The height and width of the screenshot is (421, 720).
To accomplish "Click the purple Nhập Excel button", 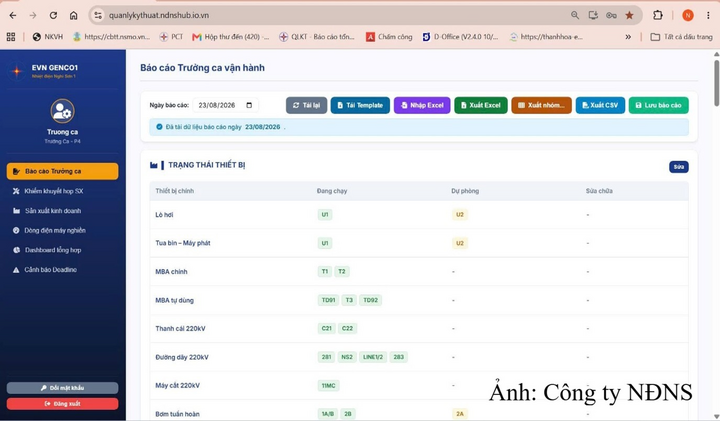I will coord(422,105).
